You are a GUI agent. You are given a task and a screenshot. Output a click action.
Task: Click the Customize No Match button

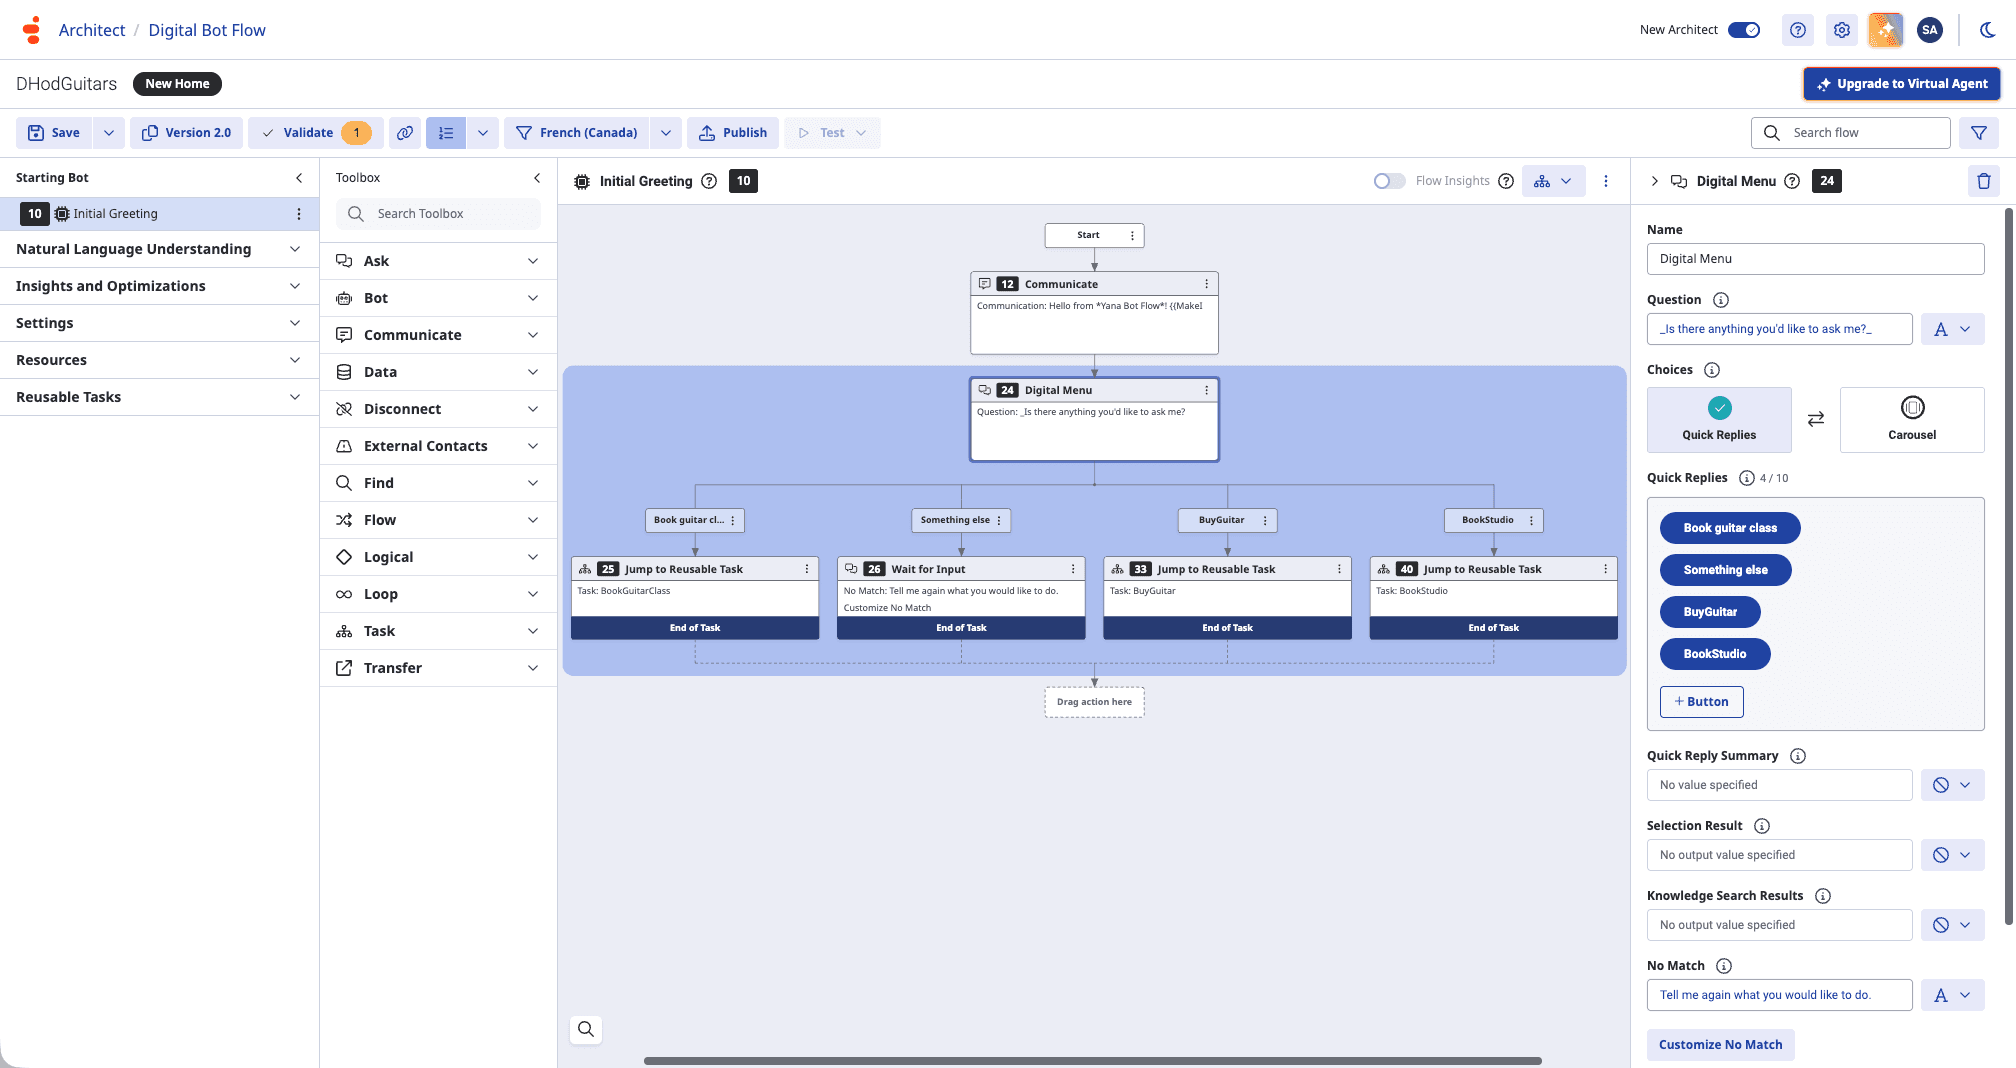pos(1720,1045)
